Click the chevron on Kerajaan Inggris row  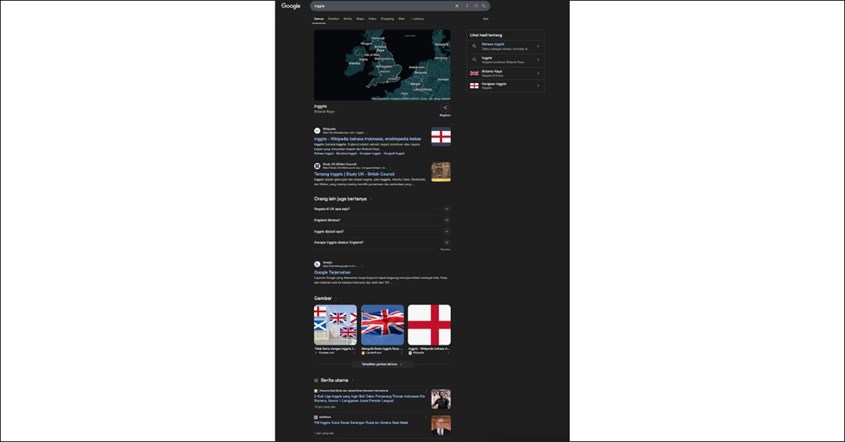[x=538, y=86]
